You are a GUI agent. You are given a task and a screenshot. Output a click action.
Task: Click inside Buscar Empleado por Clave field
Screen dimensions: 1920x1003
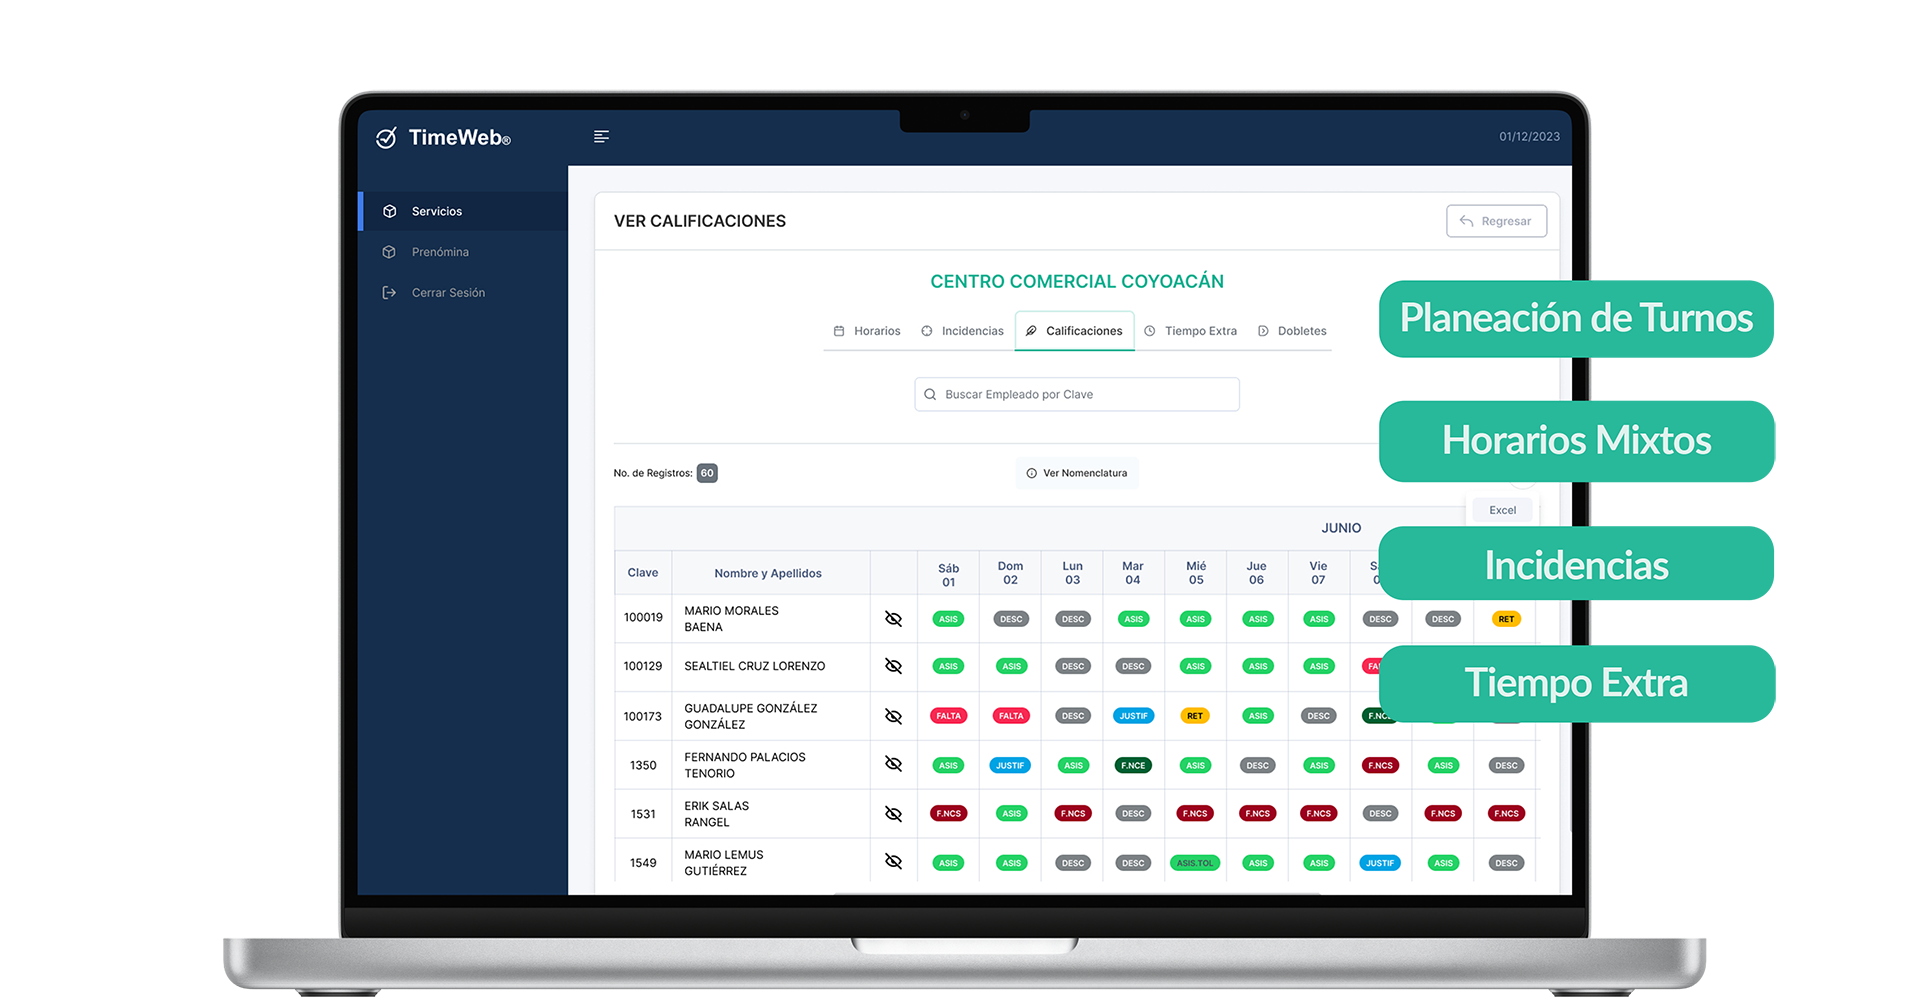(1076, 394)
